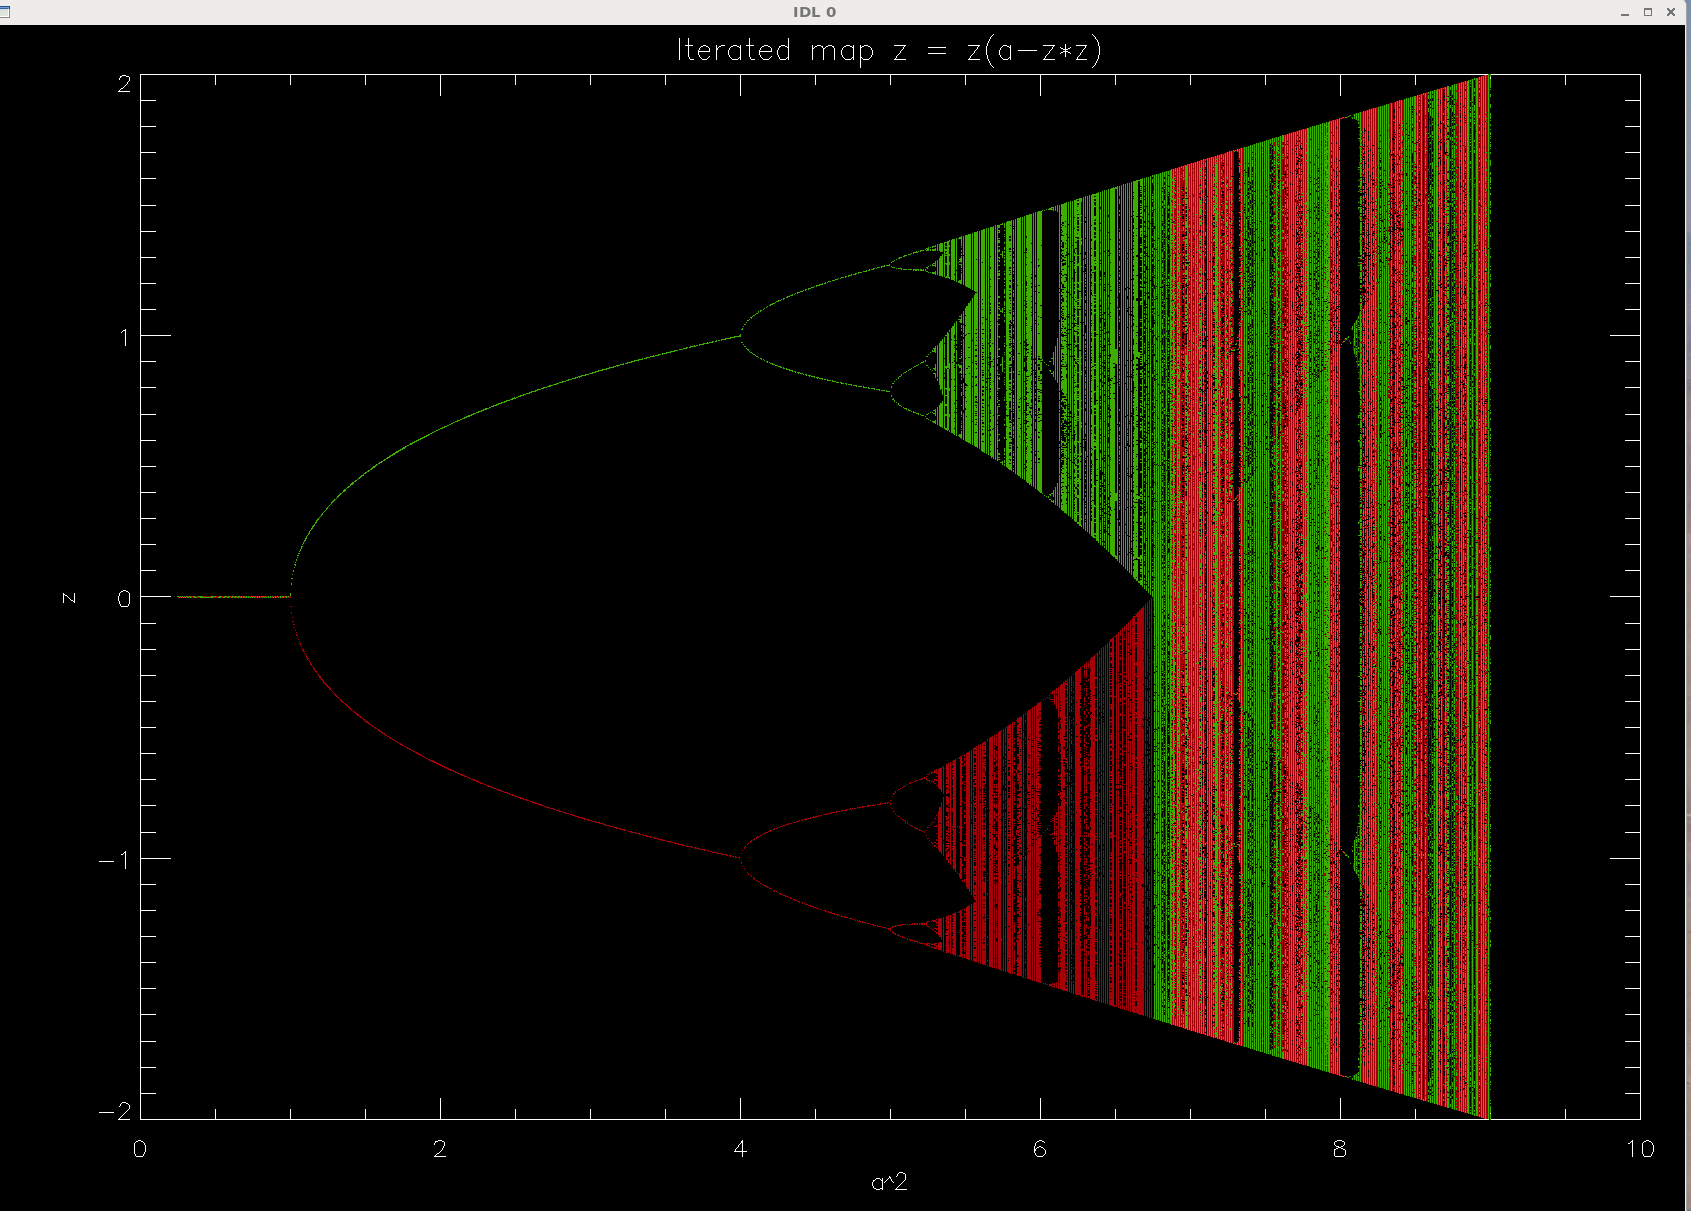Click the x-axis label 'a^2'

tap(889, 1182)
